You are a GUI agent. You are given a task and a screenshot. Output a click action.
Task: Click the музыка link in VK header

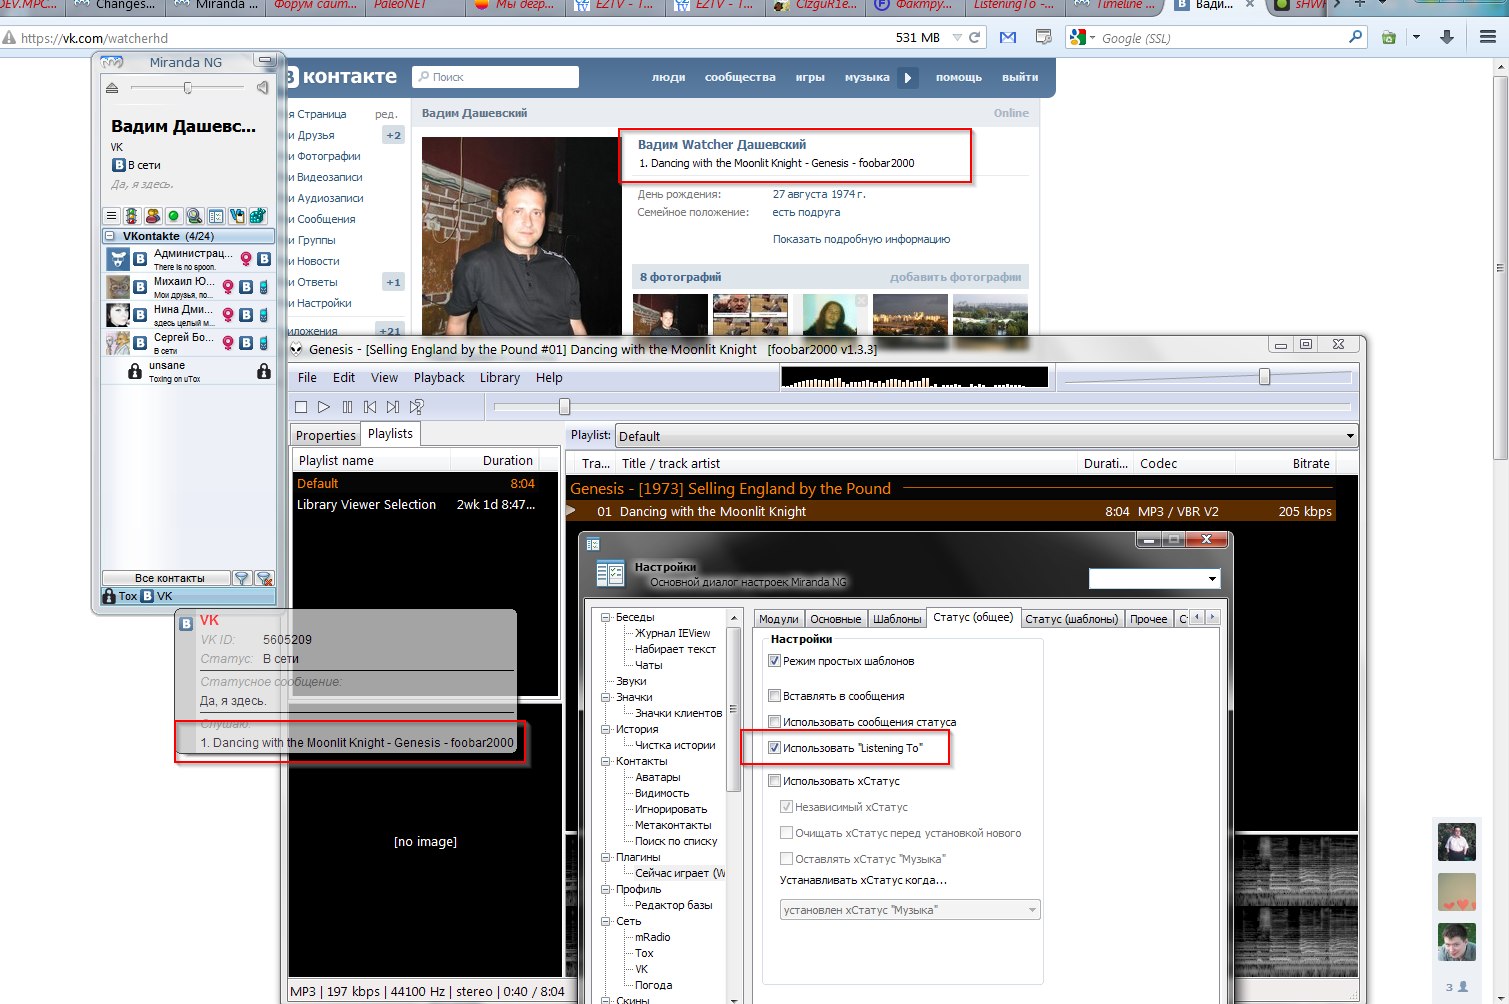(867, 77)
